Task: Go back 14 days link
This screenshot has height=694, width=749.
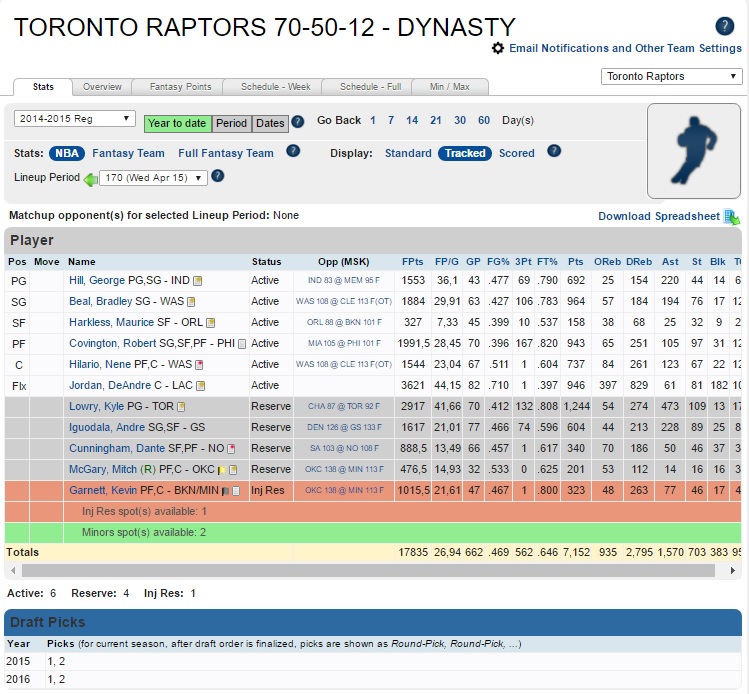Action: pyautogui.click(x=412, y=120)
